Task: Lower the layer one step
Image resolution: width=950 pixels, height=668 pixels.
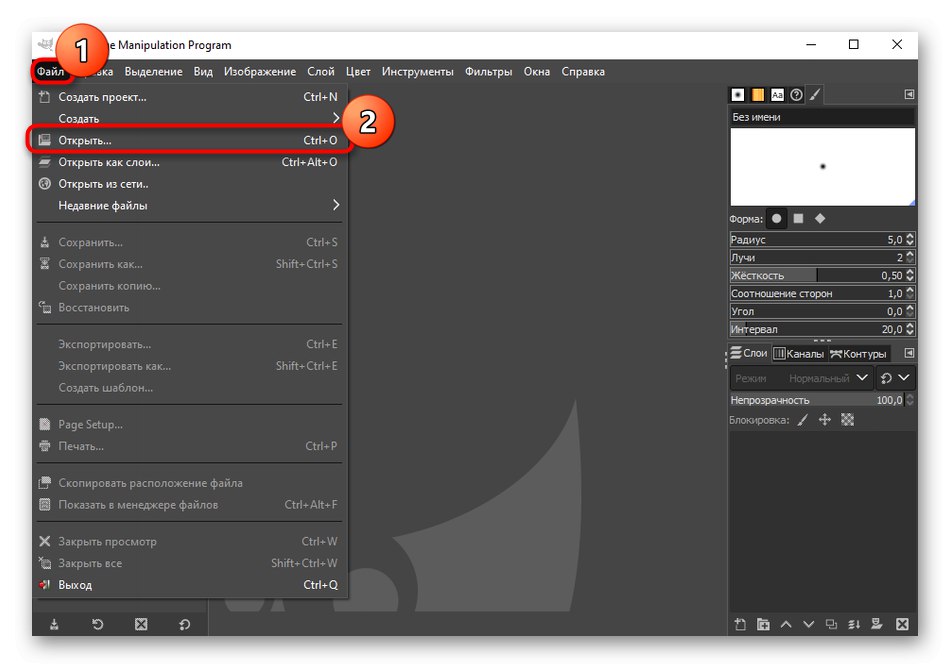Action: [808, 624]
